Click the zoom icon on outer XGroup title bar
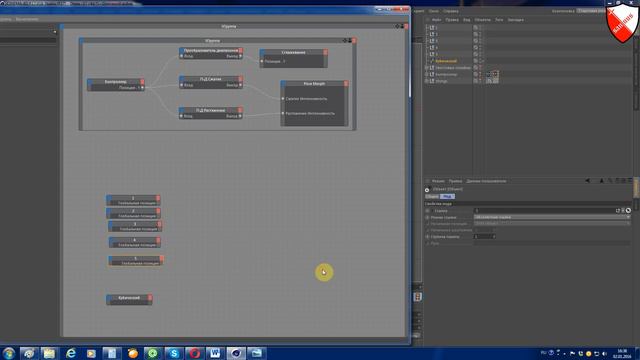The width and height of the screenshot is (640, 360). click(397, 26)
